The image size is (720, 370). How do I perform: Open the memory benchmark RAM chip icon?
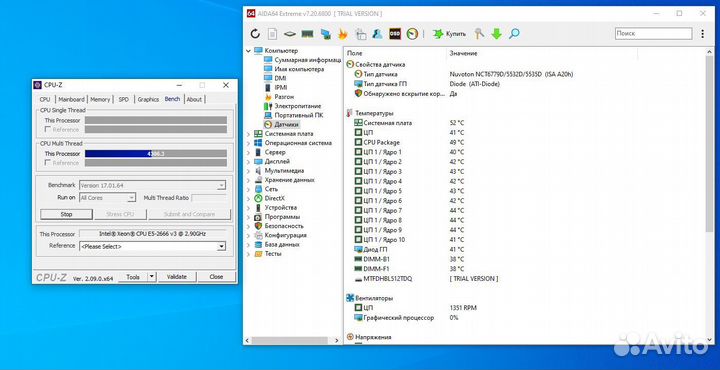coord(307,34)
